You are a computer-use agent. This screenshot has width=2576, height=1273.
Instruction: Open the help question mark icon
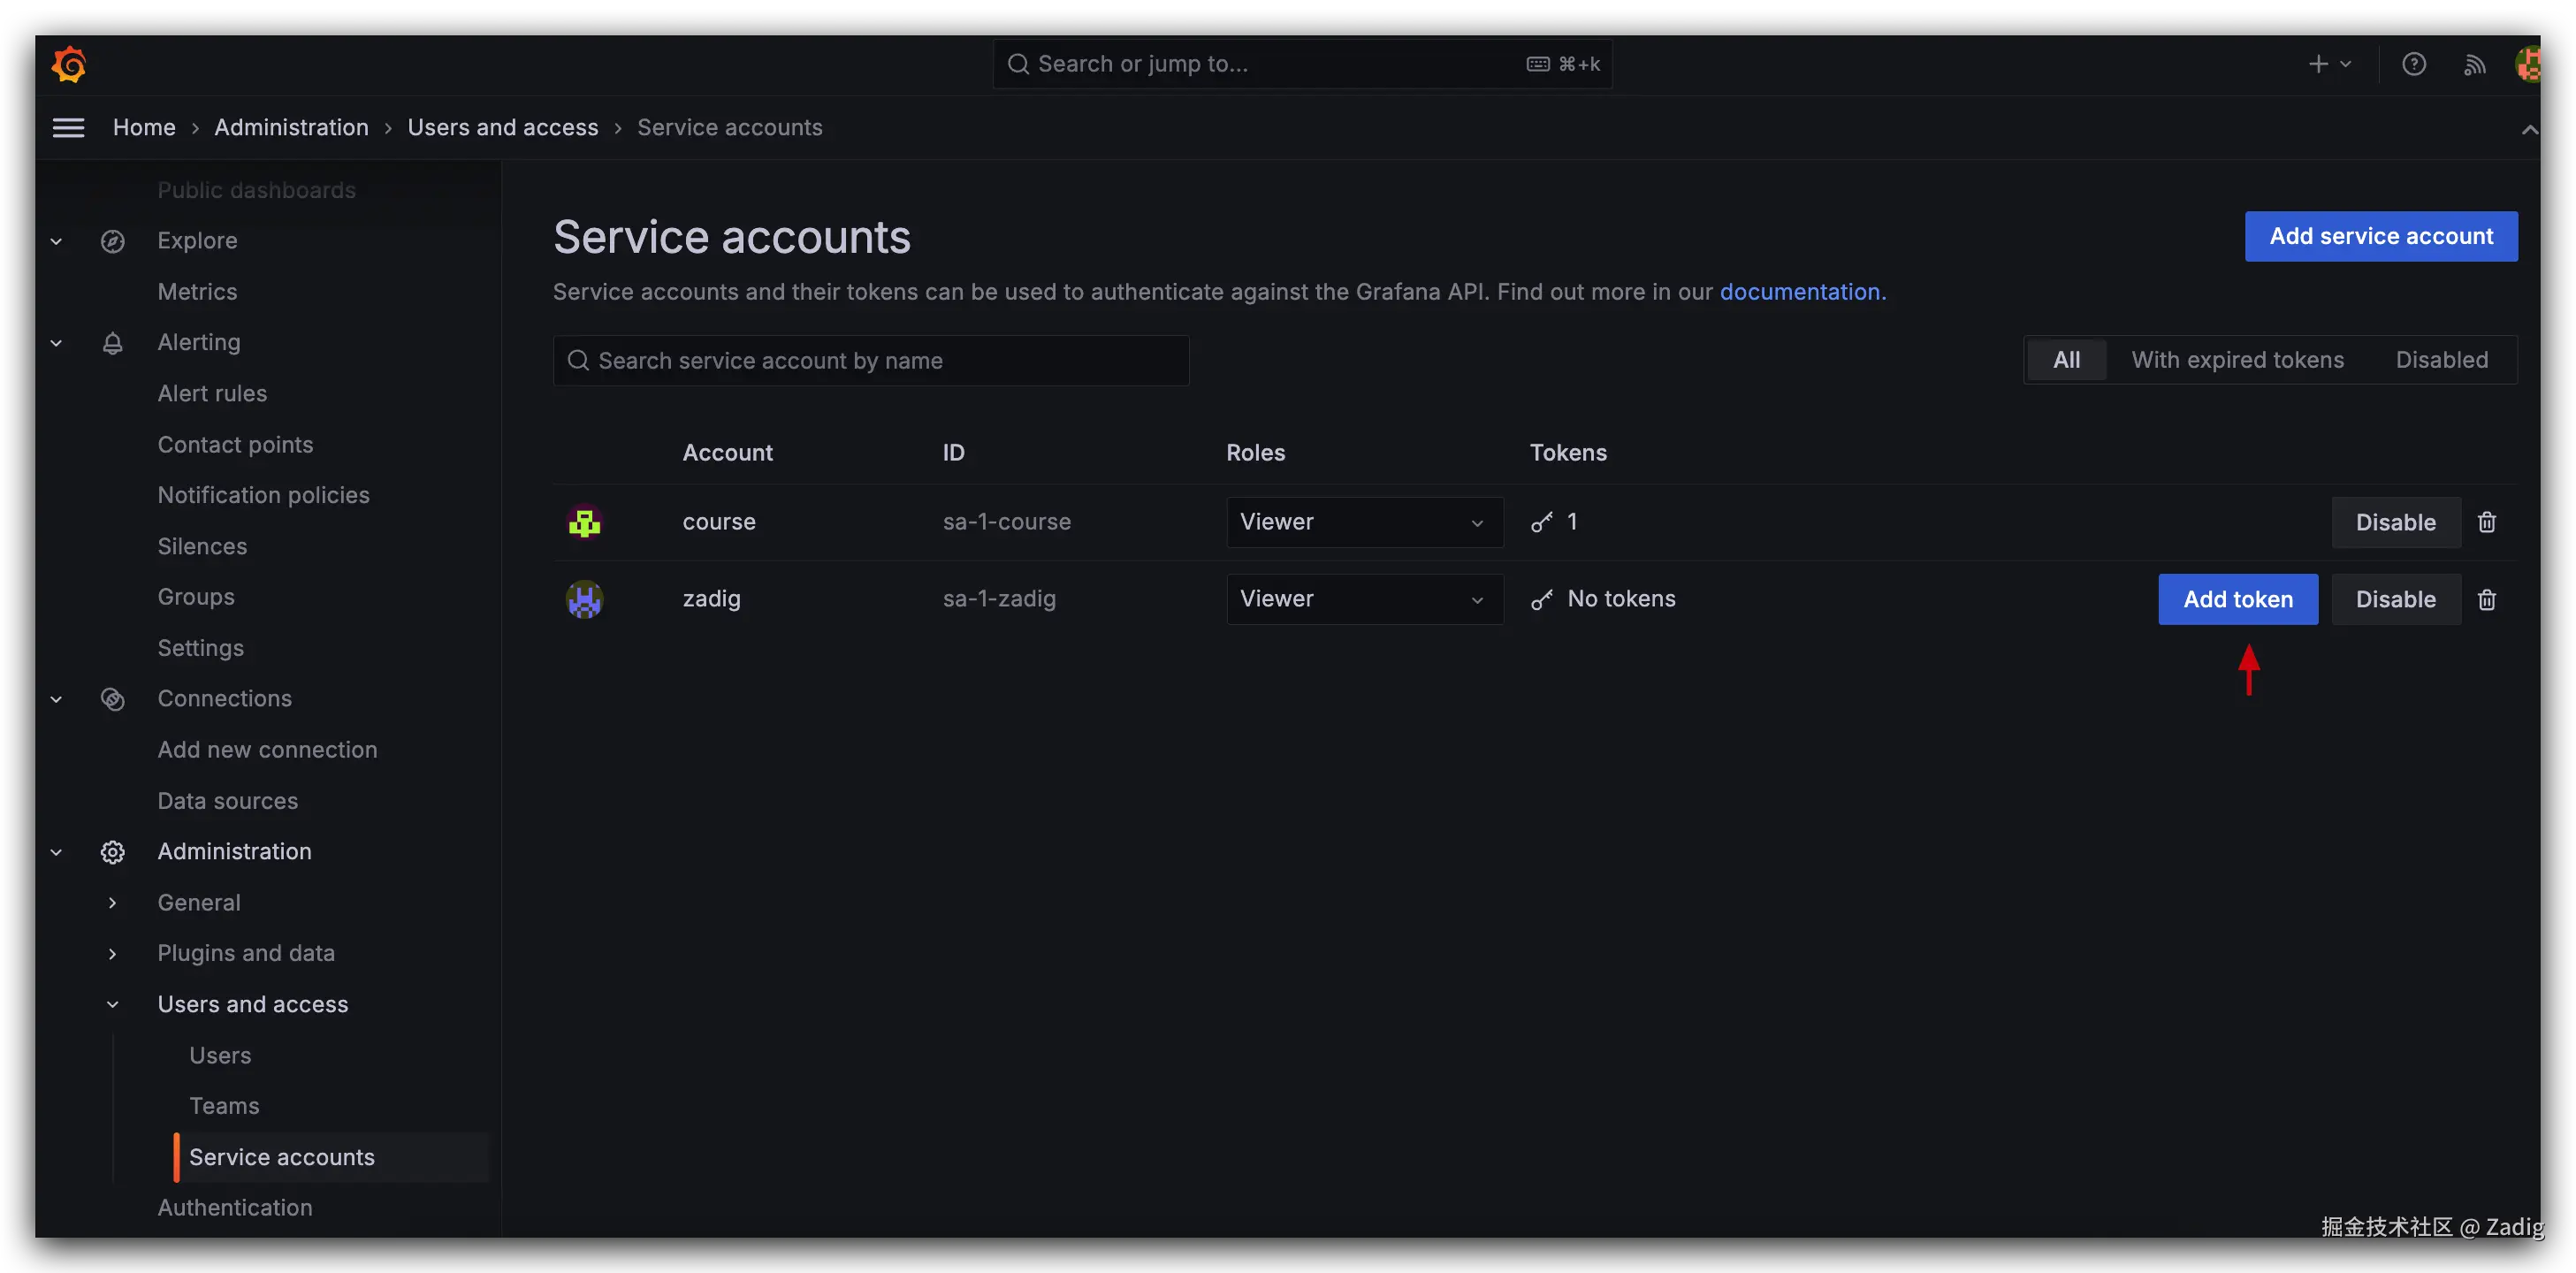2413,64
